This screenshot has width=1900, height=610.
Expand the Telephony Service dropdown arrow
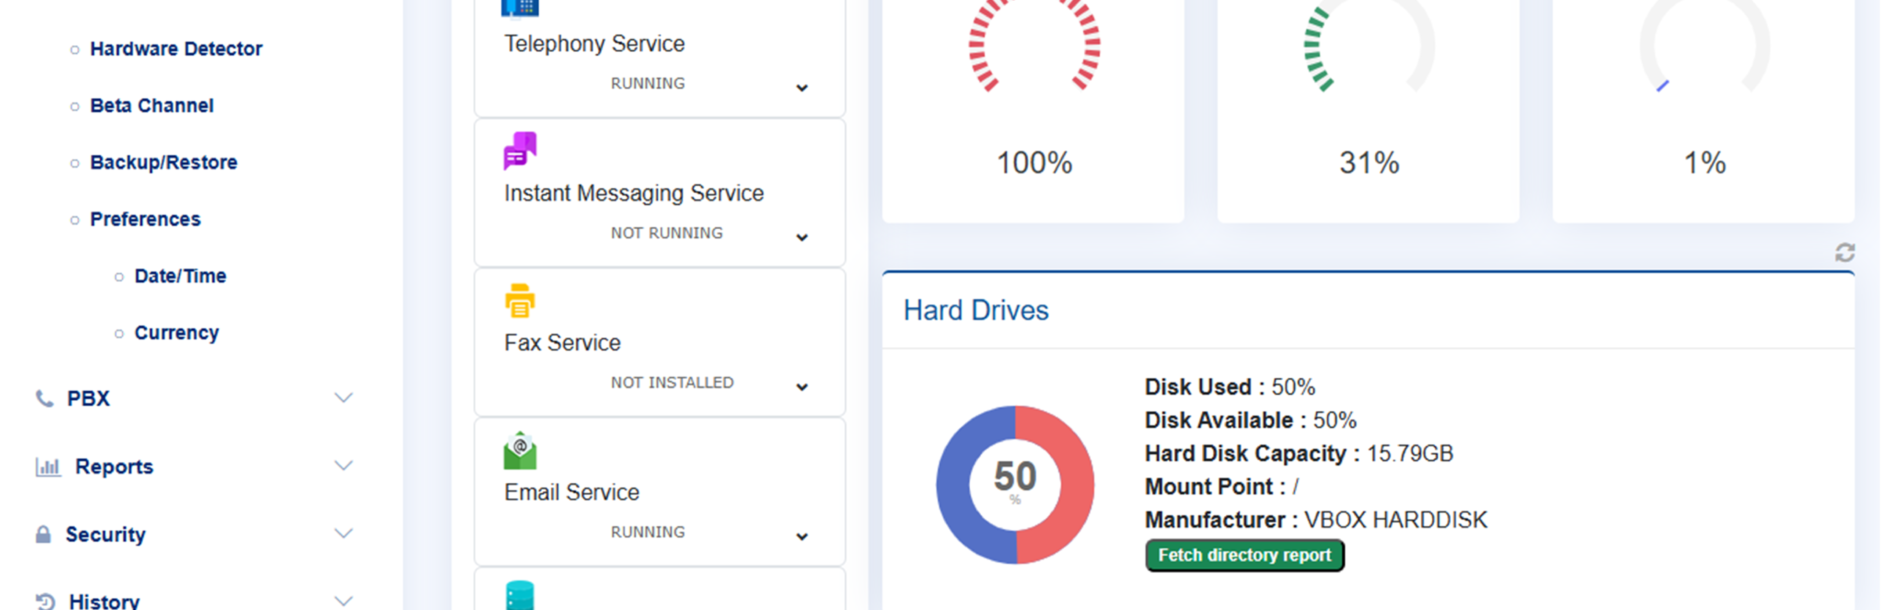[x=802, y=88]
